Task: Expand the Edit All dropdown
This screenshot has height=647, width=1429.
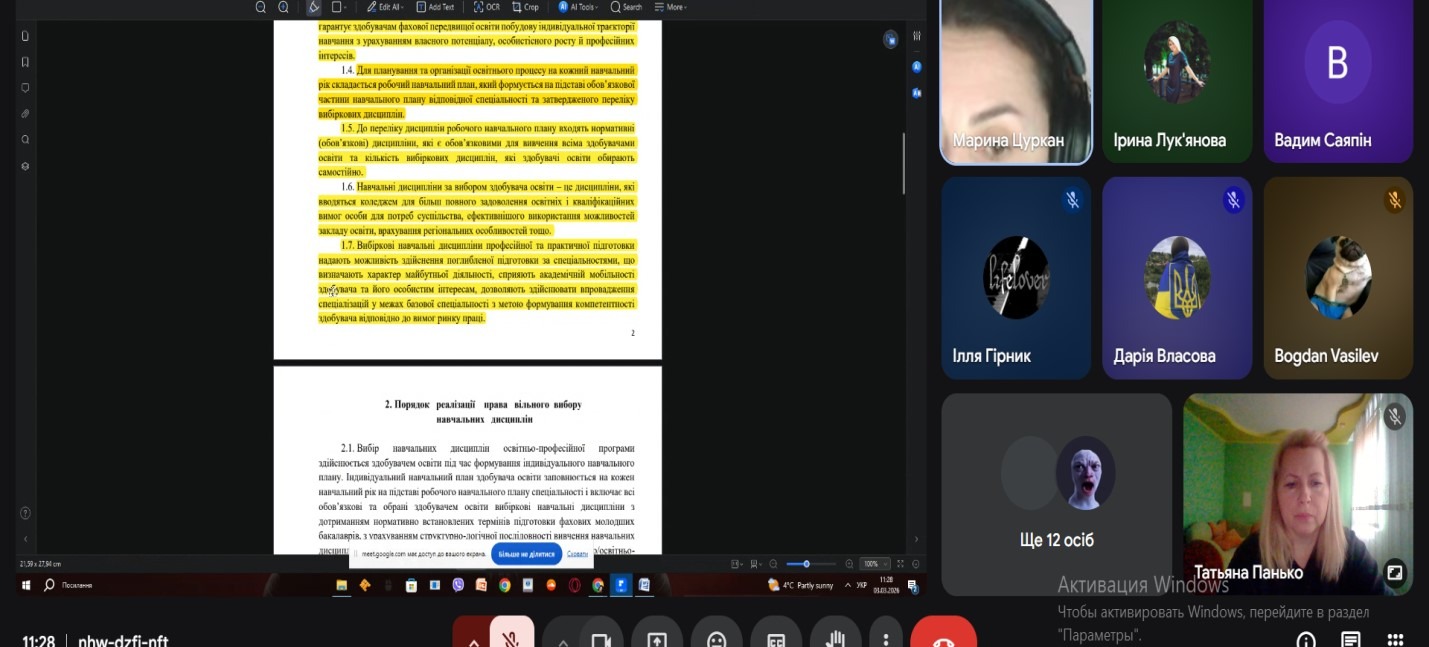Action: [384, 7]
